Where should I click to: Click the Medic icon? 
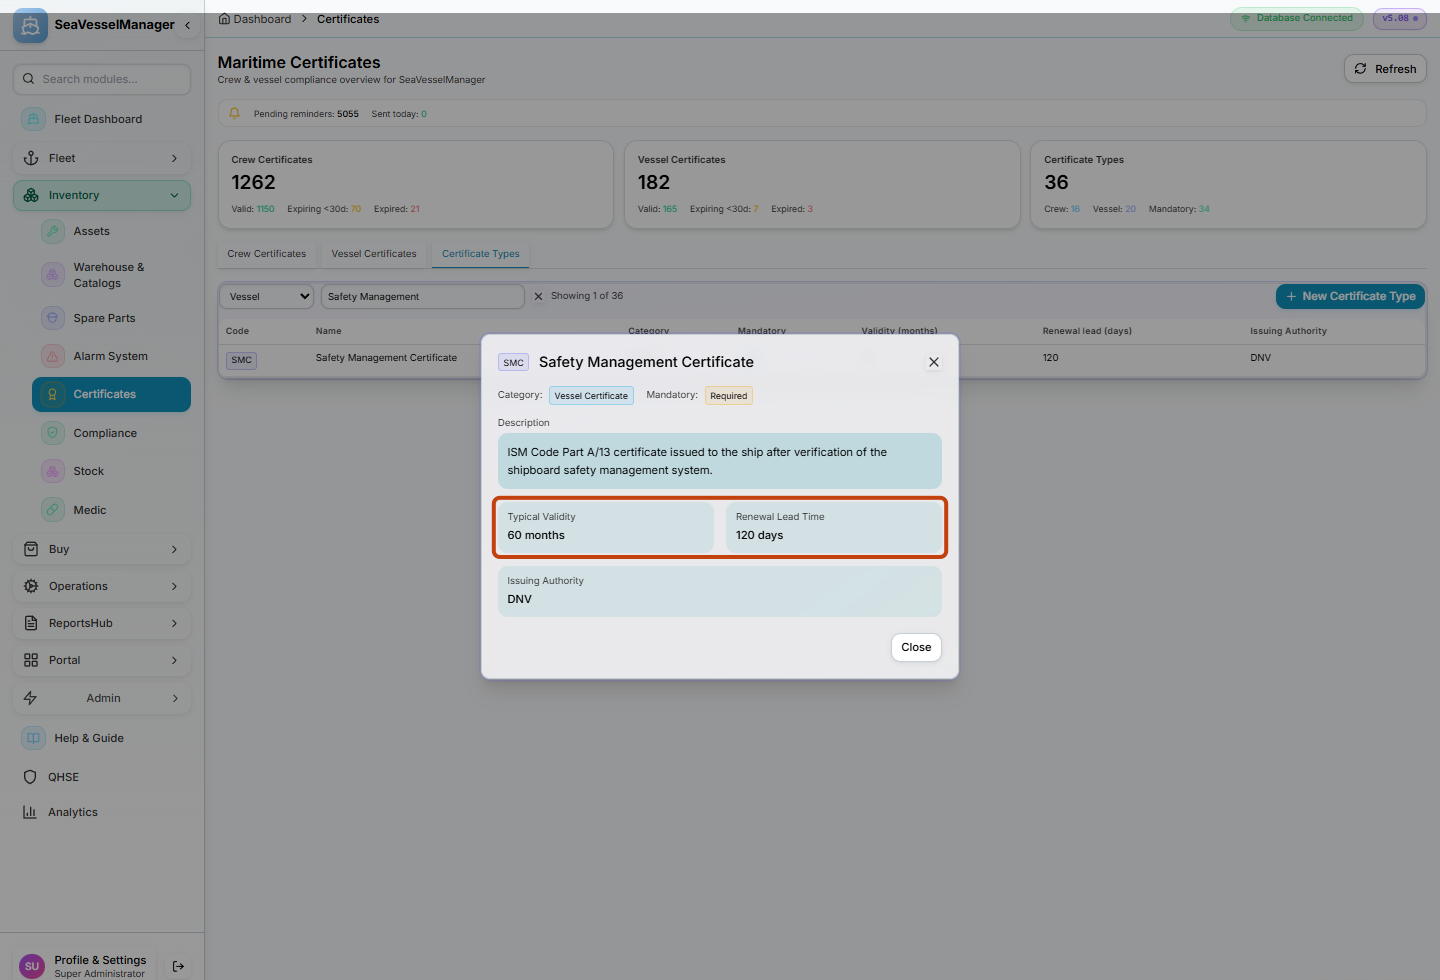pos(53,510)
